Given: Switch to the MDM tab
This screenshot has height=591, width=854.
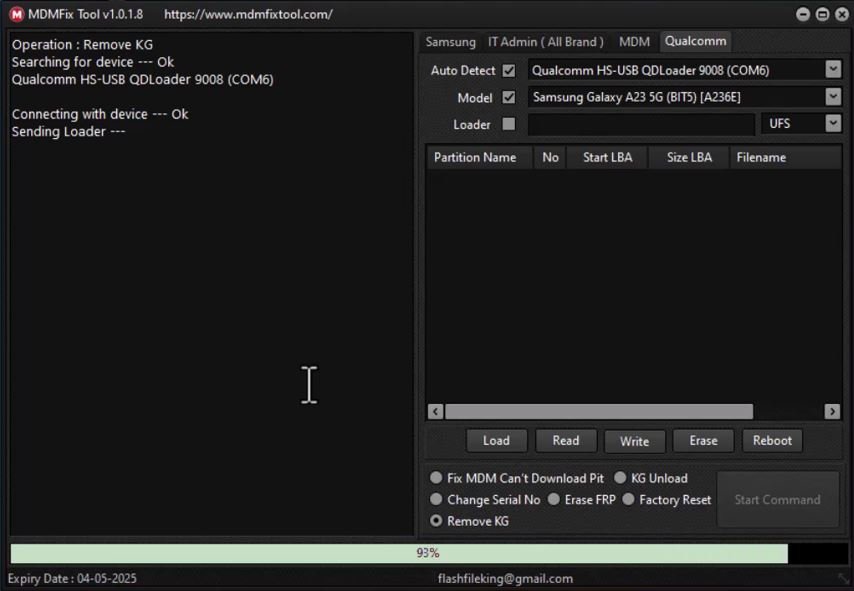Looking at the screenshot, I should [634, 42].
